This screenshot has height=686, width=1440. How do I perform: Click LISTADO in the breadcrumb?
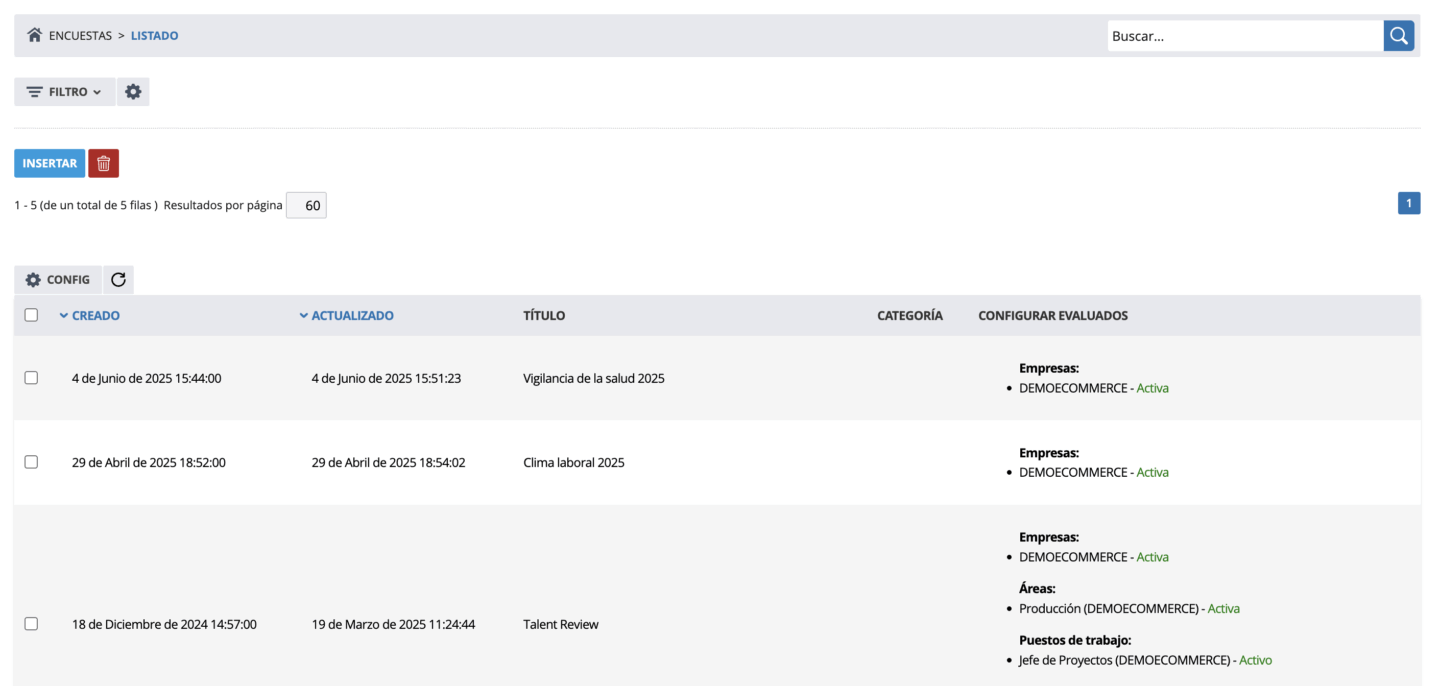point(154,36)
